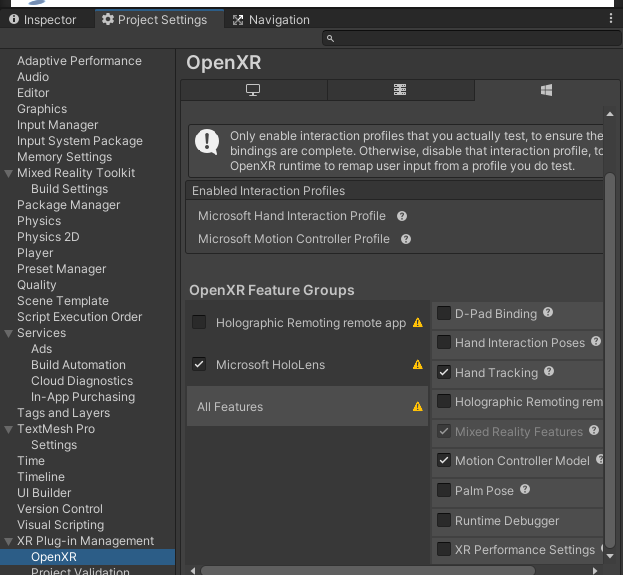Collapse the Mixed Reality Toolkit tree node

8,173
